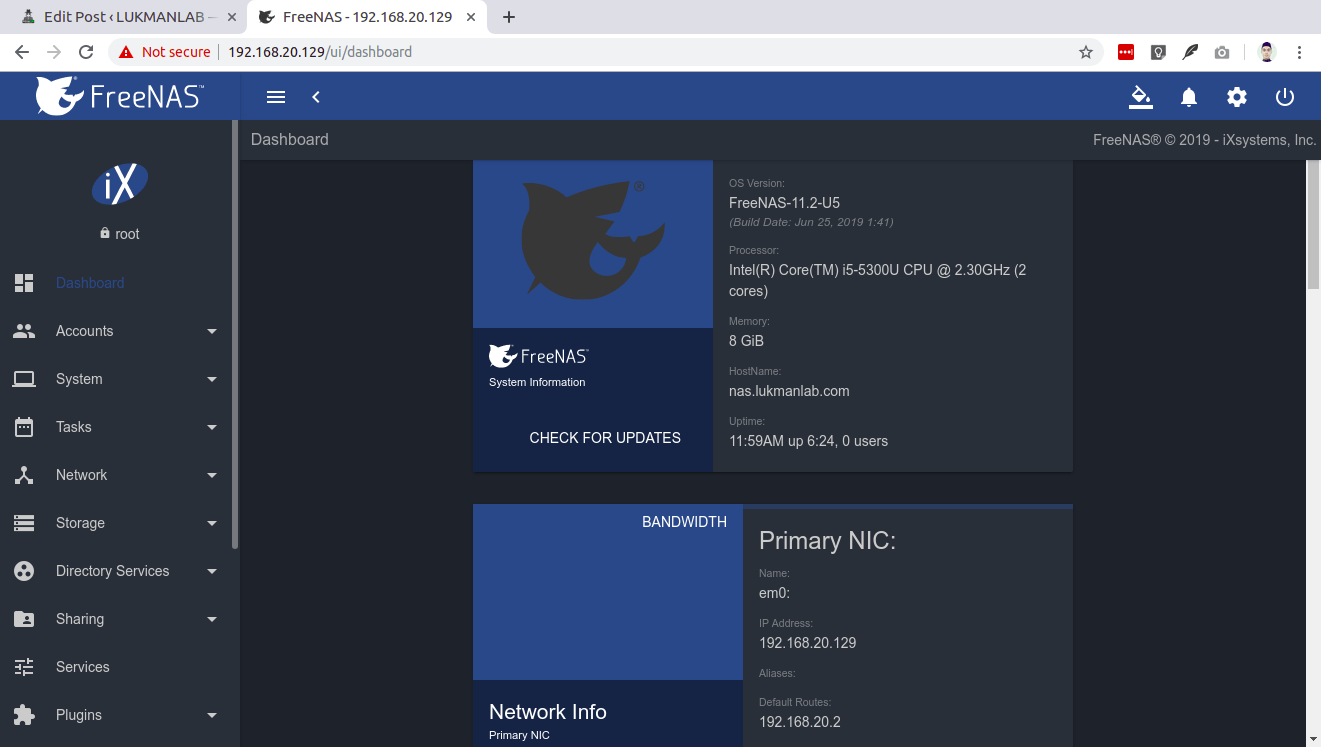Expand the System menu arrow
This screenshot has height=747, width=1321.
(x=212, y=379)
